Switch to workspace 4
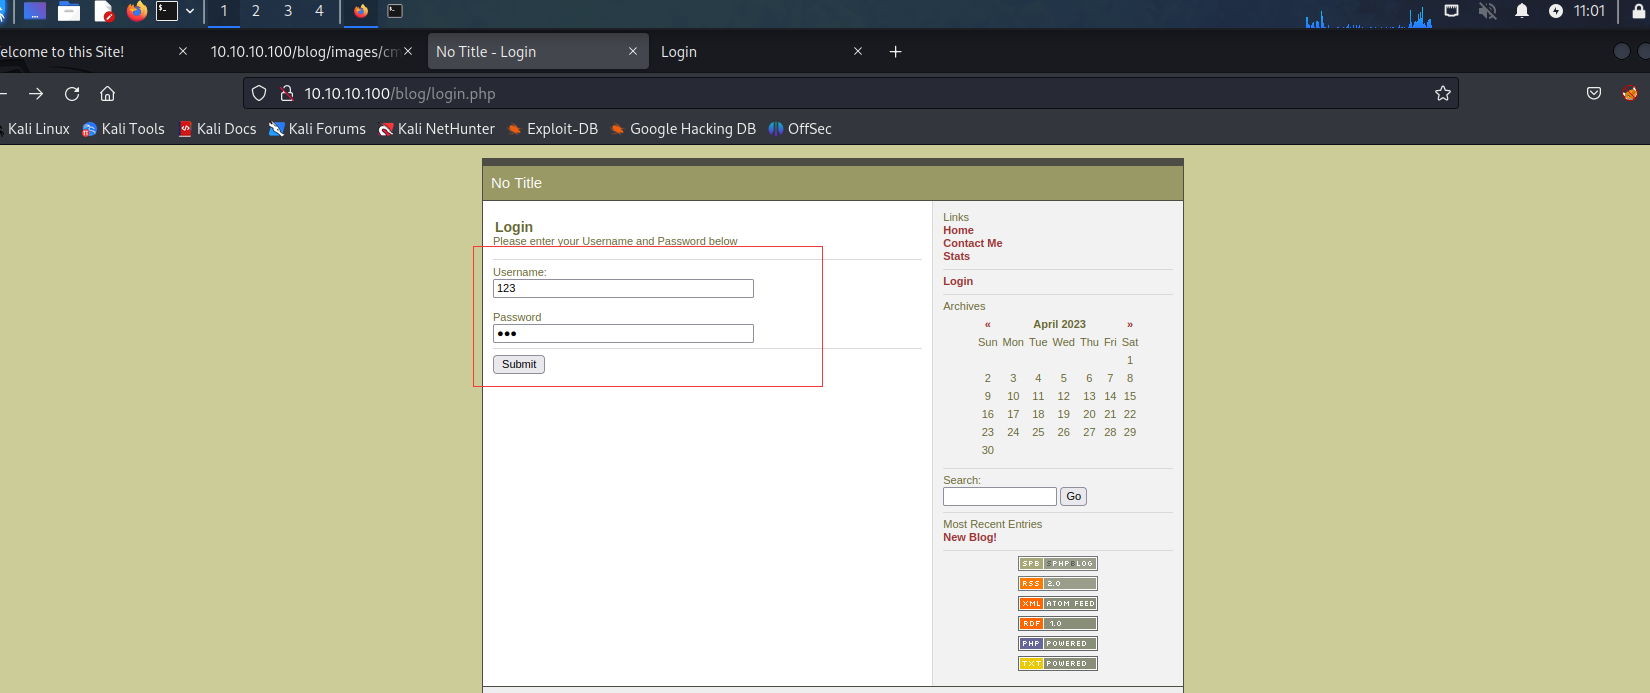This screenshot has height=693, width=1650. click(319, 11)
